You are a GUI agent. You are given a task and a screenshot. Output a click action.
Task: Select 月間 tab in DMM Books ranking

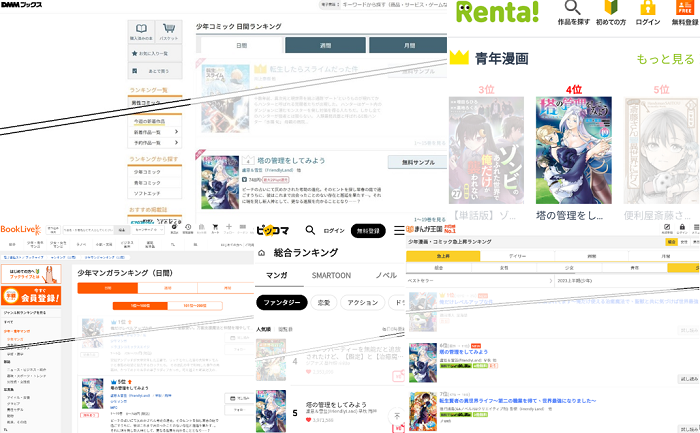408,46
